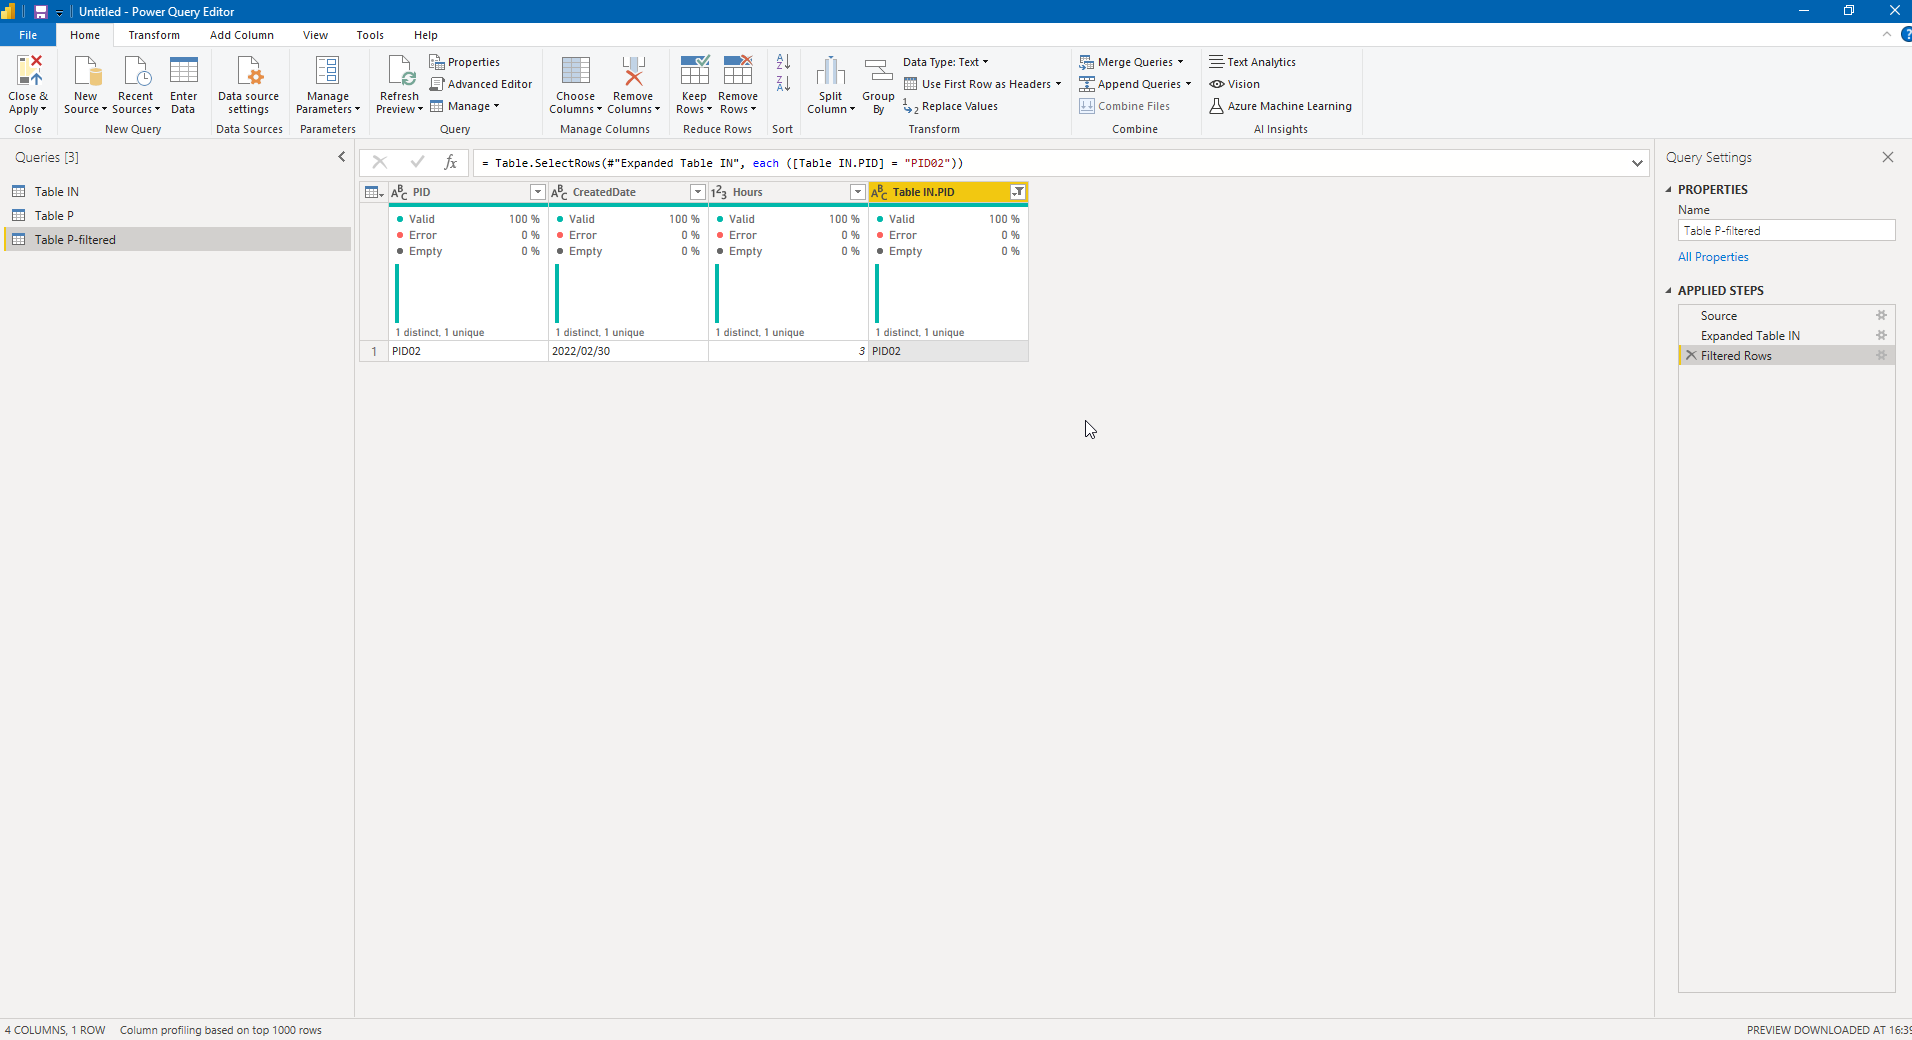The image size is (1912, 1040).
Task: Open Azure Machine Learning
Action: tap(1280, 106)
